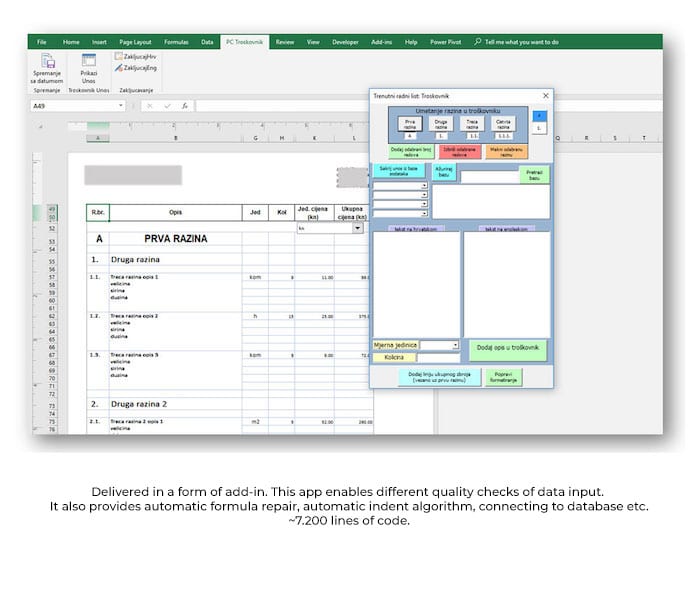The width and height of the screenshot is (700, 589).
Task: Close the Trenutni radni list dialog
Action: (x=546, y=96)
